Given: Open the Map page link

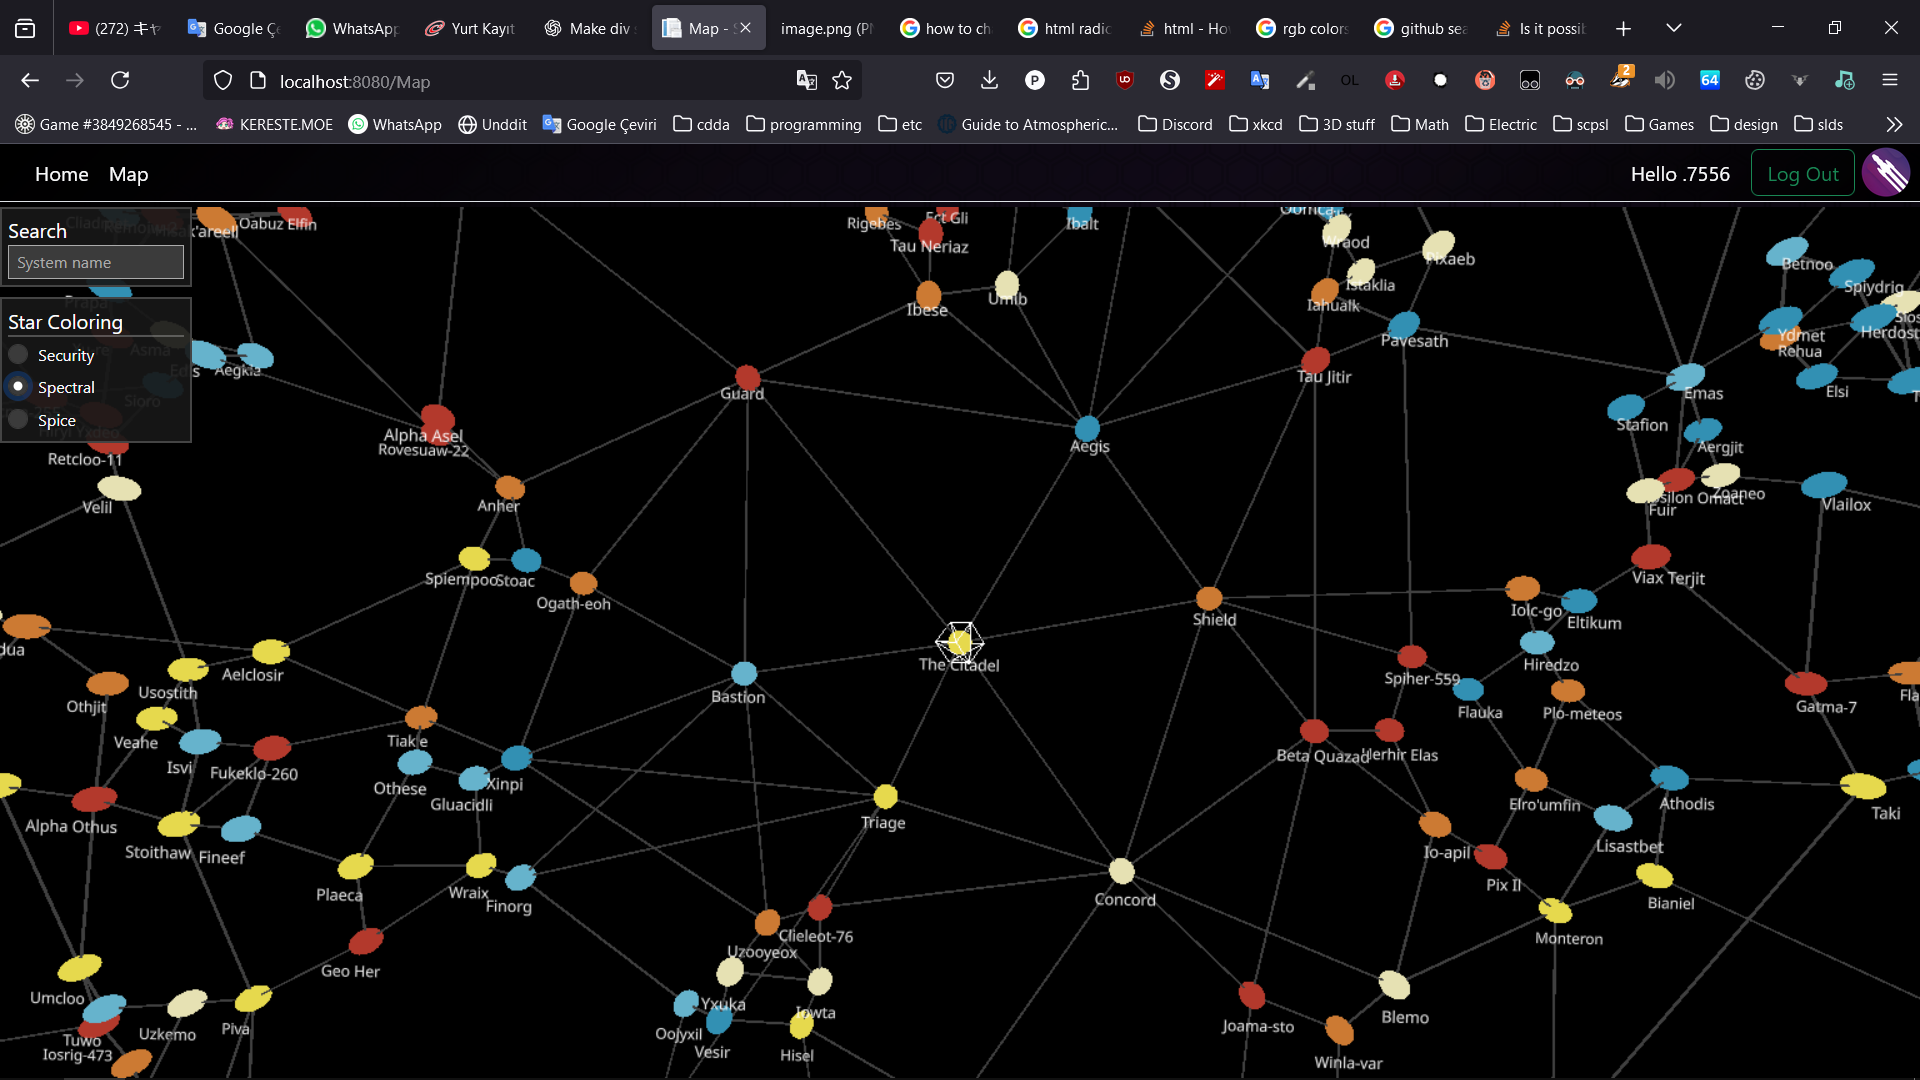Looking at the screenshot, I should pyautogui.click(x=128, y=174).
